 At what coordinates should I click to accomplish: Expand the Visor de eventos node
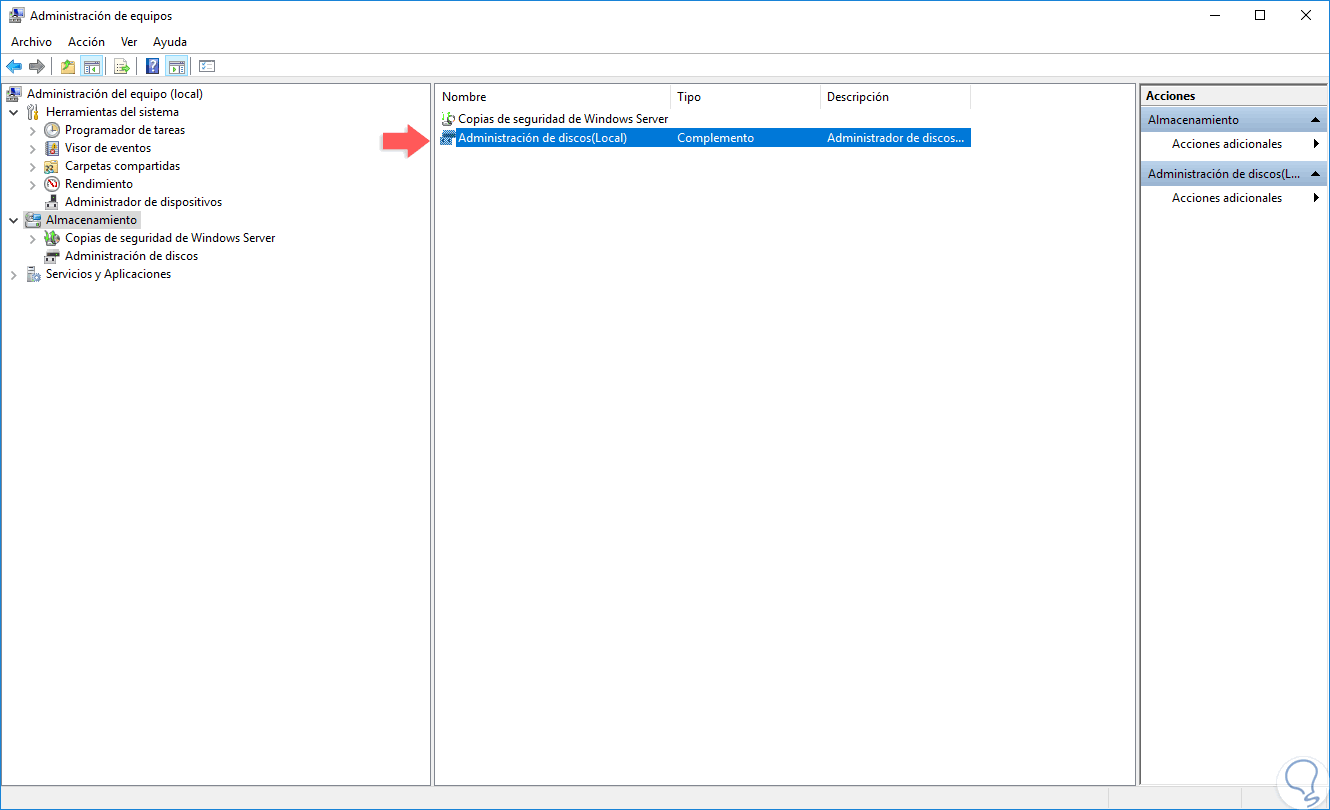[x=33, y=148]
